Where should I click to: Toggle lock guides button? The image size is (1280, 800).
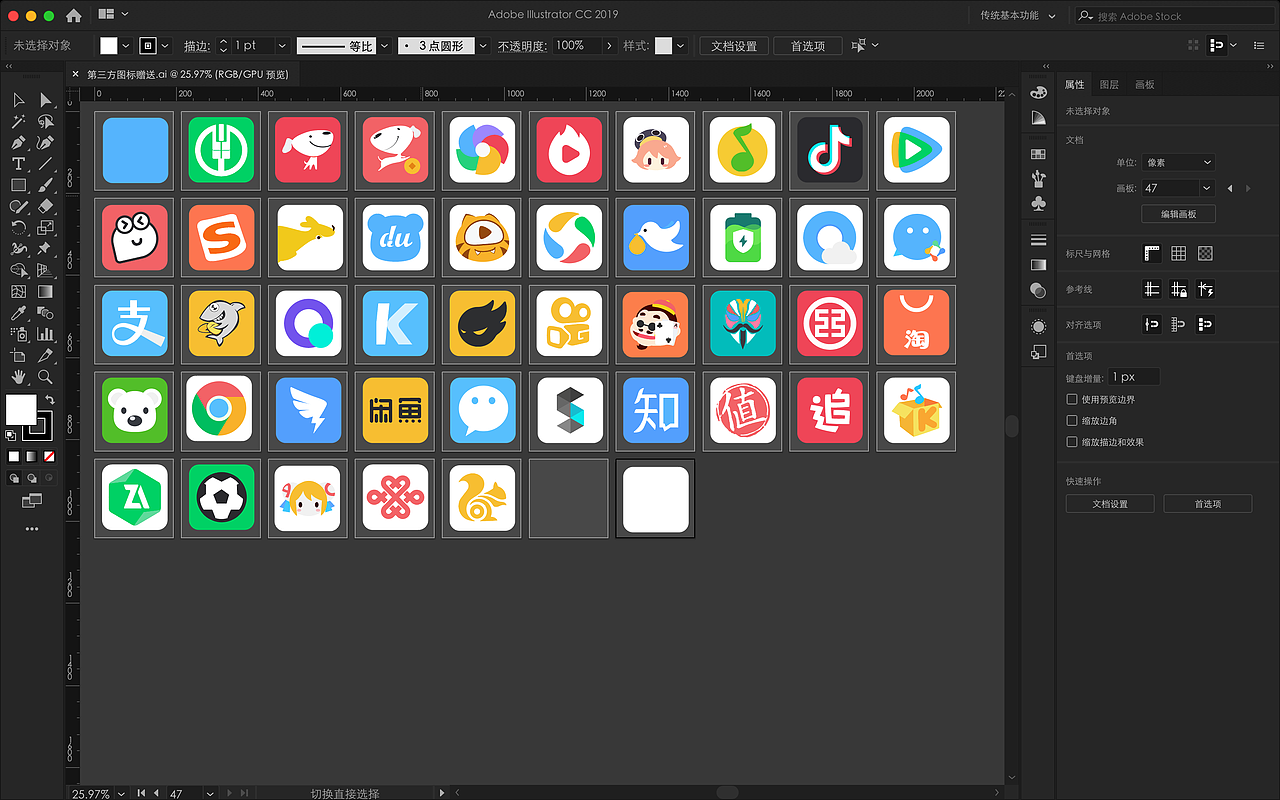click(x=1179, y=289)
